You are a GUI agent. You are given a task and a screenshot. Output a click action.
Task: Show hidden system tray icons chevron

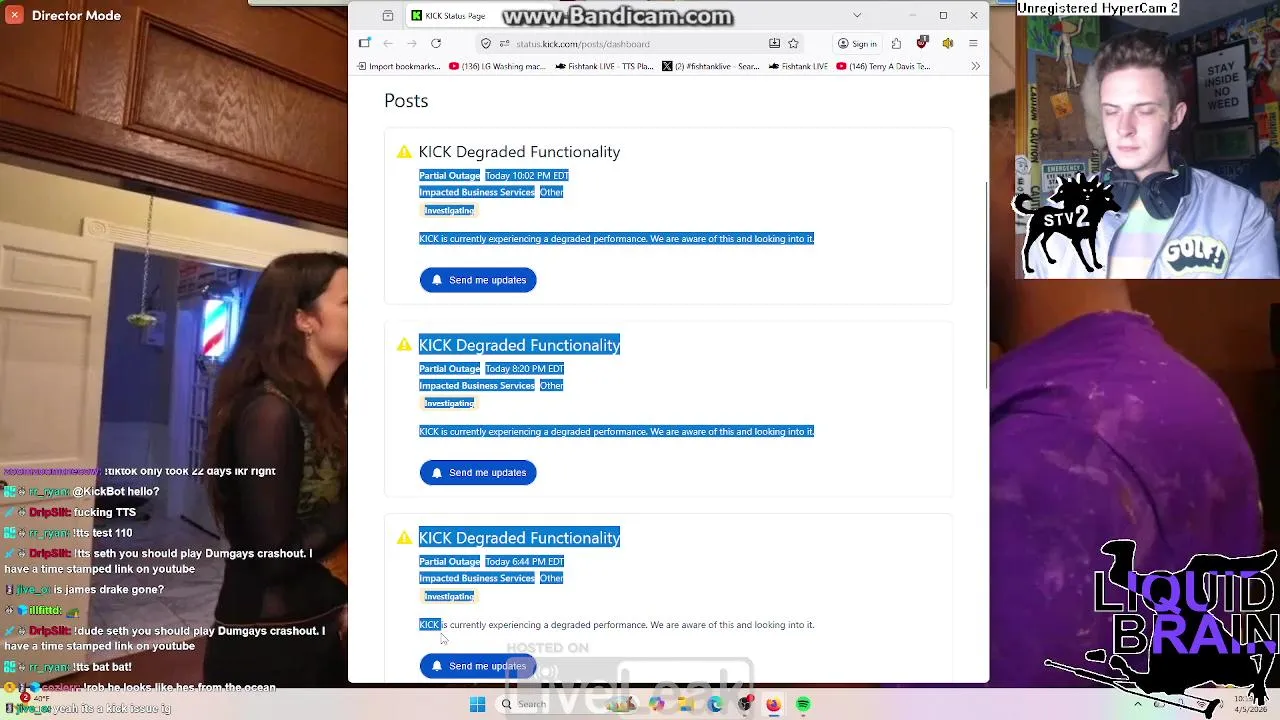click(x=1138, y=704)
